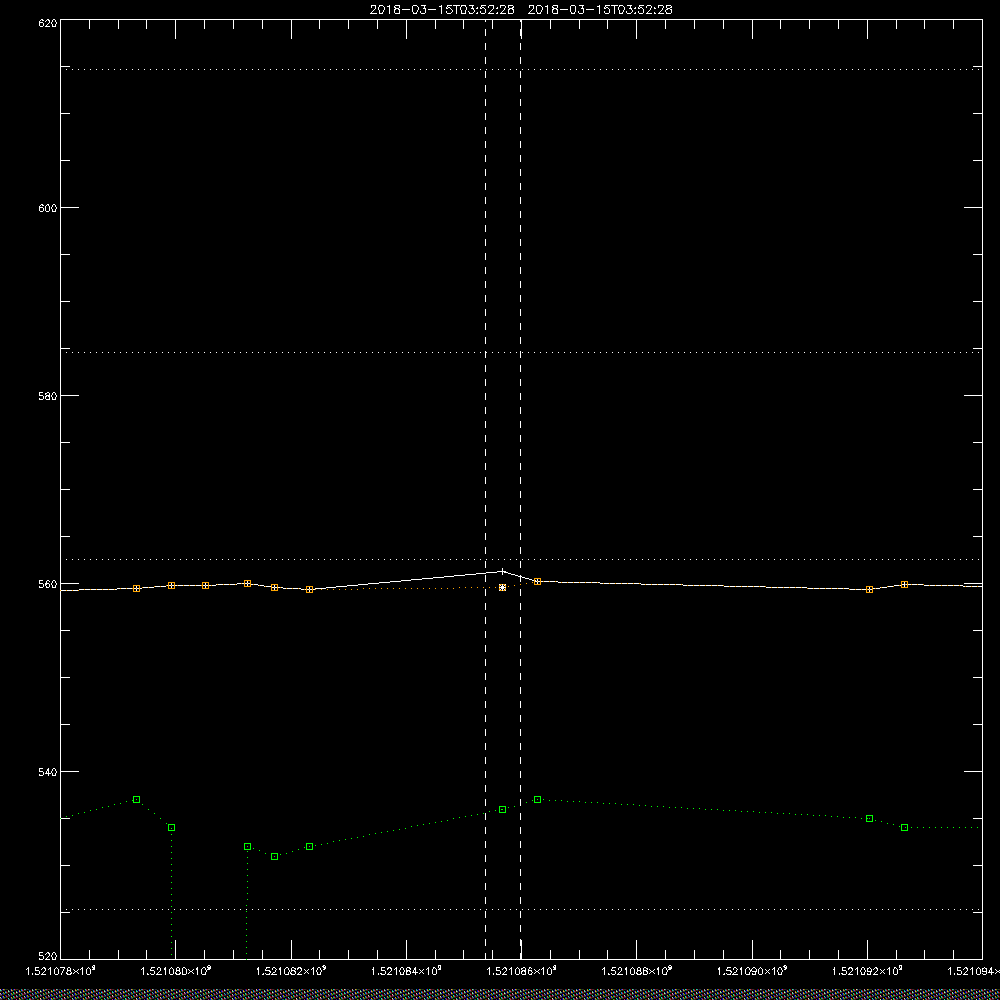
Task: Click the first 2018-03-15T03:52:28 timestamp in the title
Action: 442,10
